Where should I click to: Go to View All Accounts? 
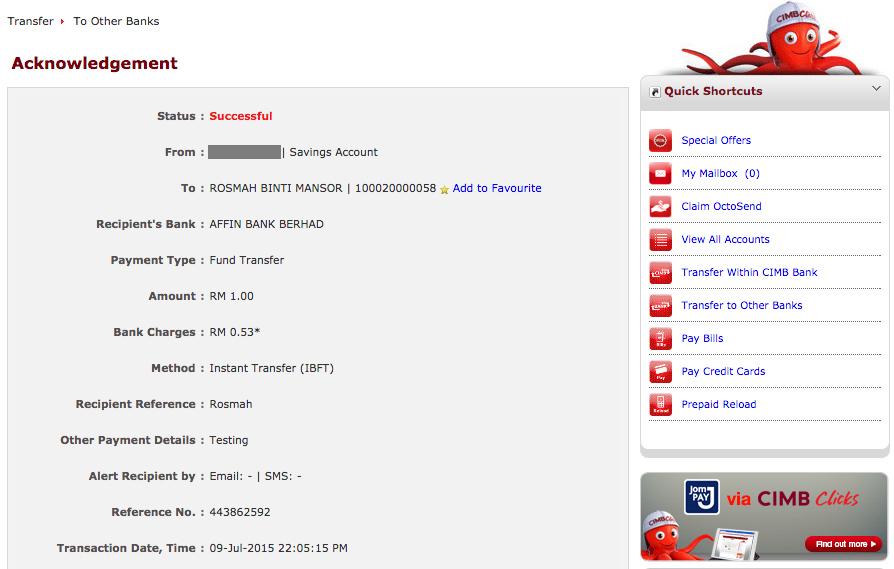tap(725, 239)
